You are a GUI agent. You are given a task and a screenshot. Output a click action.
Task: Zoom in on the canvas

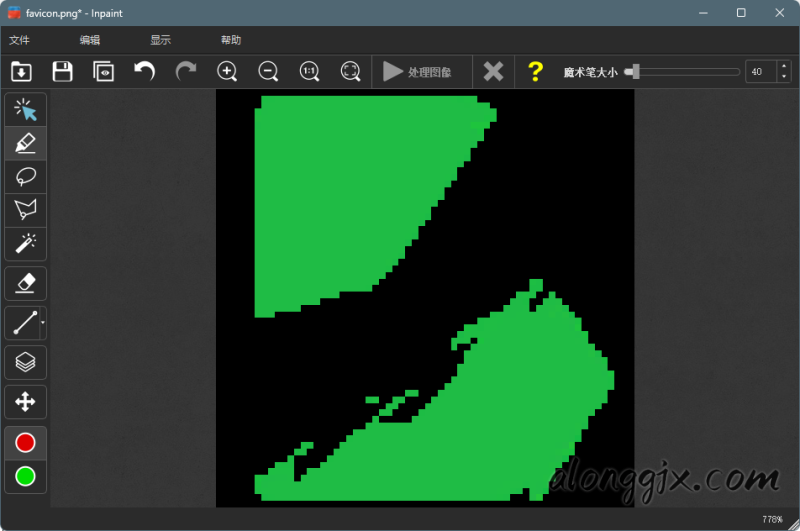[227, 71]
